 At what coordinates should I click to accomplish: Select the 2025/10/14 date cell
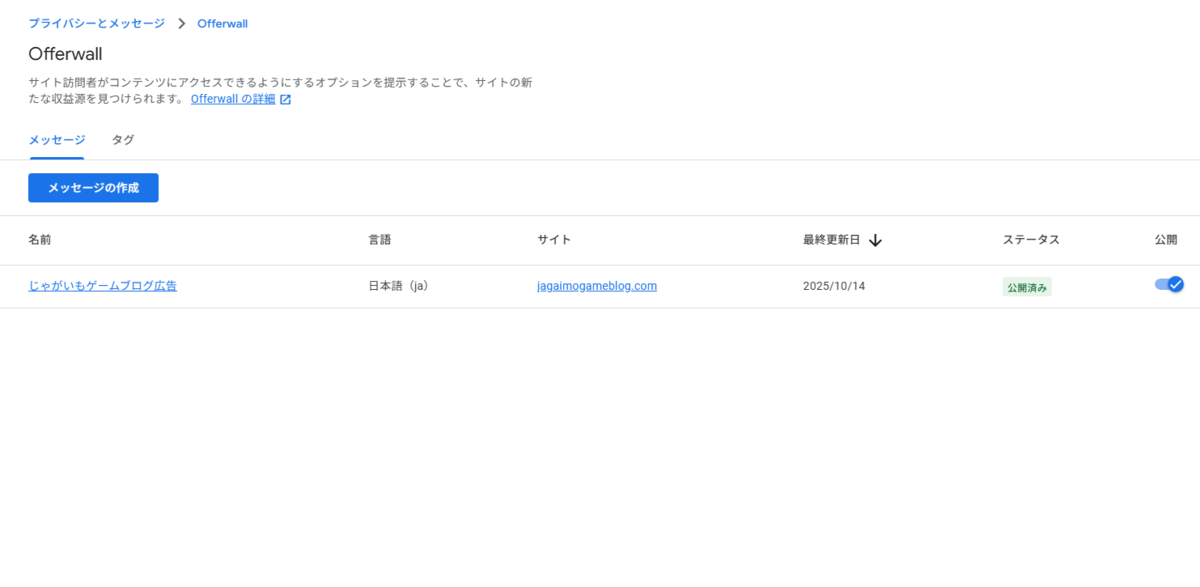834,286
